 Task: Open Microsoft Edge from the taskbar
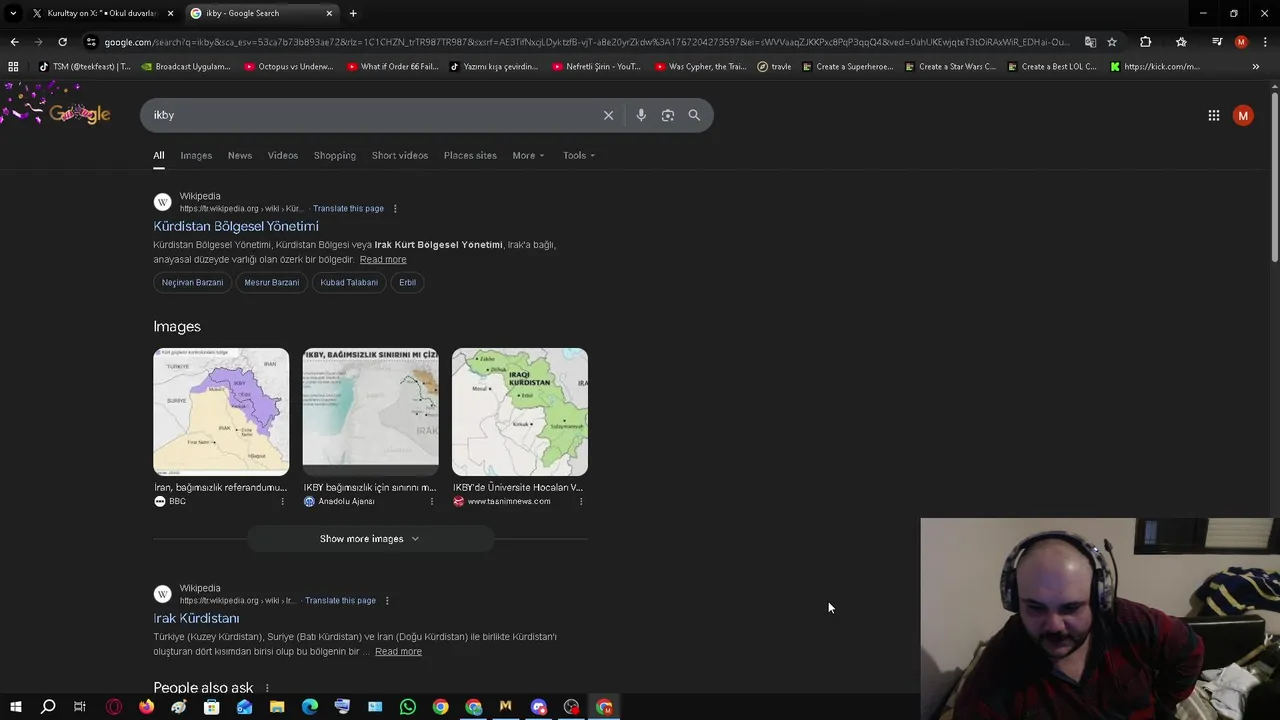click(310, 707)
